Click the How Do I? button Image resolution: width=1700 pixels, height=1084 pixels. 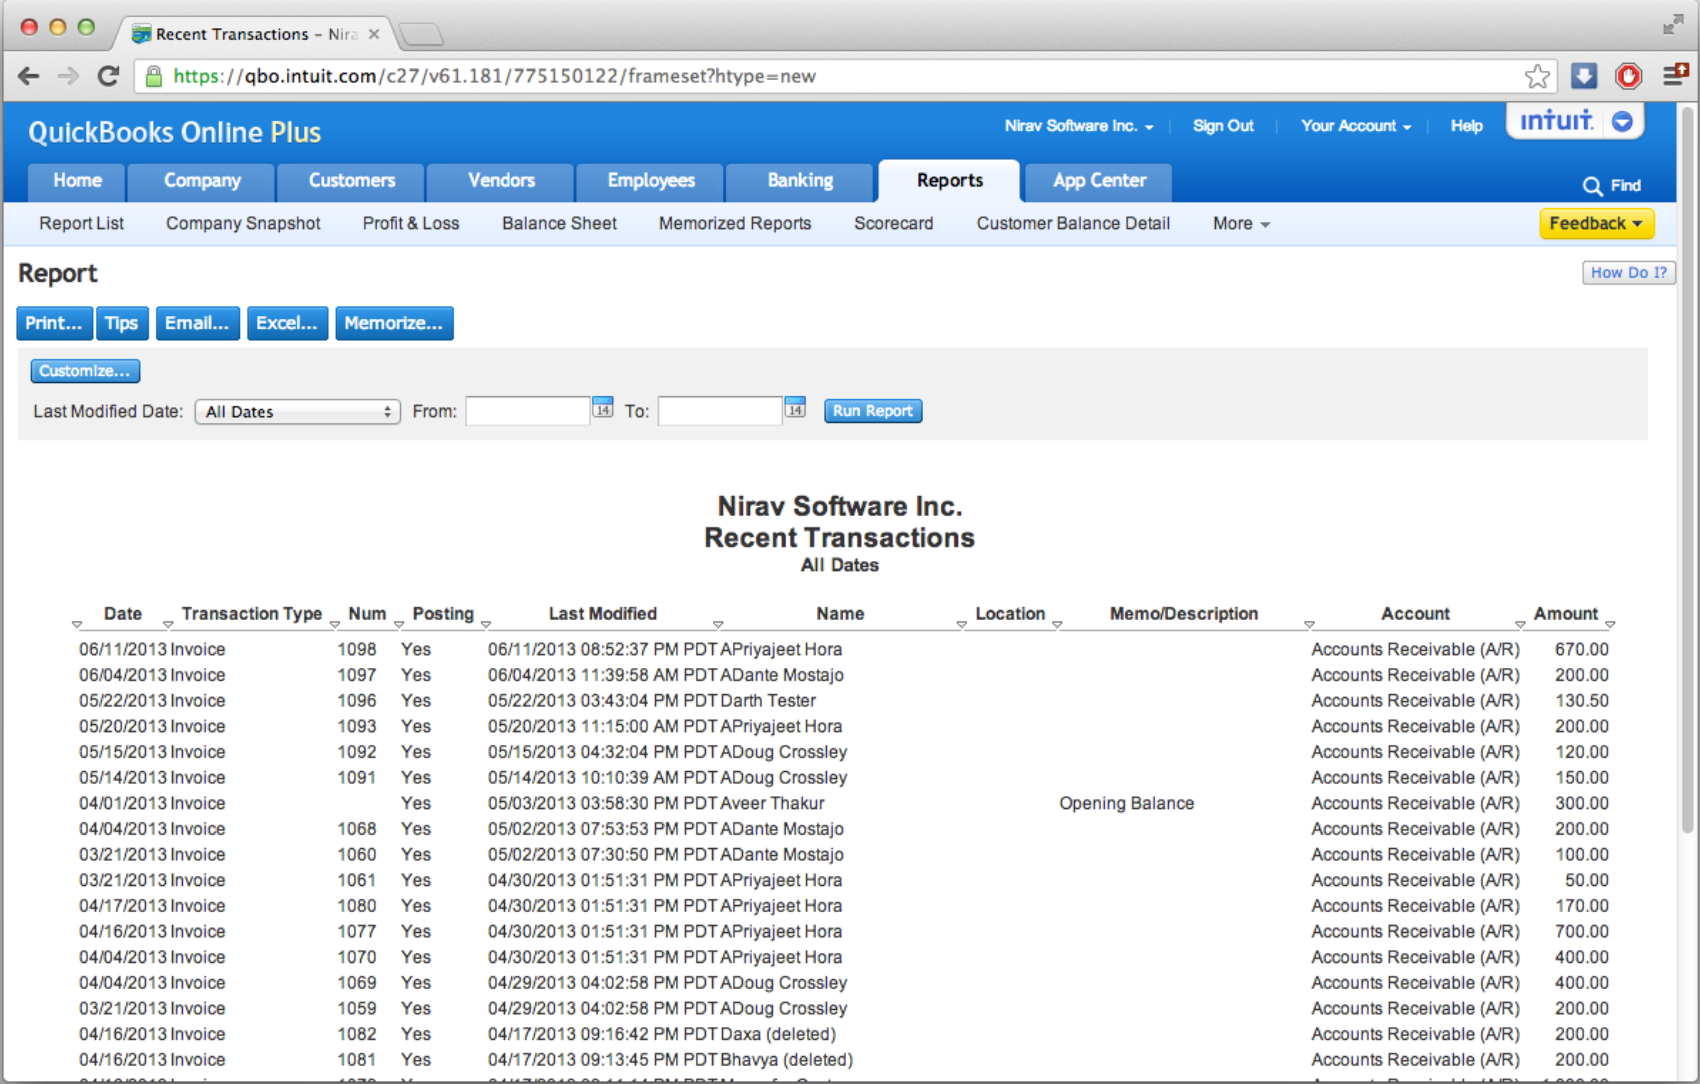[x=1628, y=273]
